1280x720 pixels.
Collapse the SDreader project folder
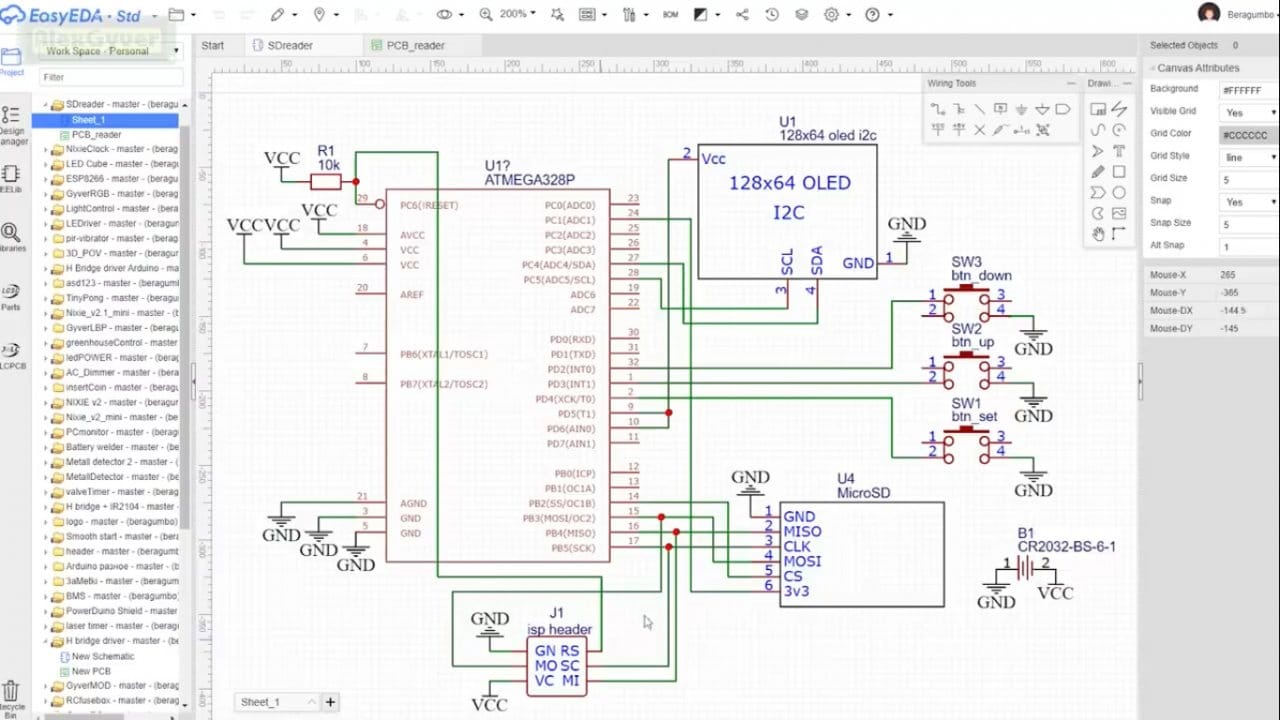[x=46, y=104]
